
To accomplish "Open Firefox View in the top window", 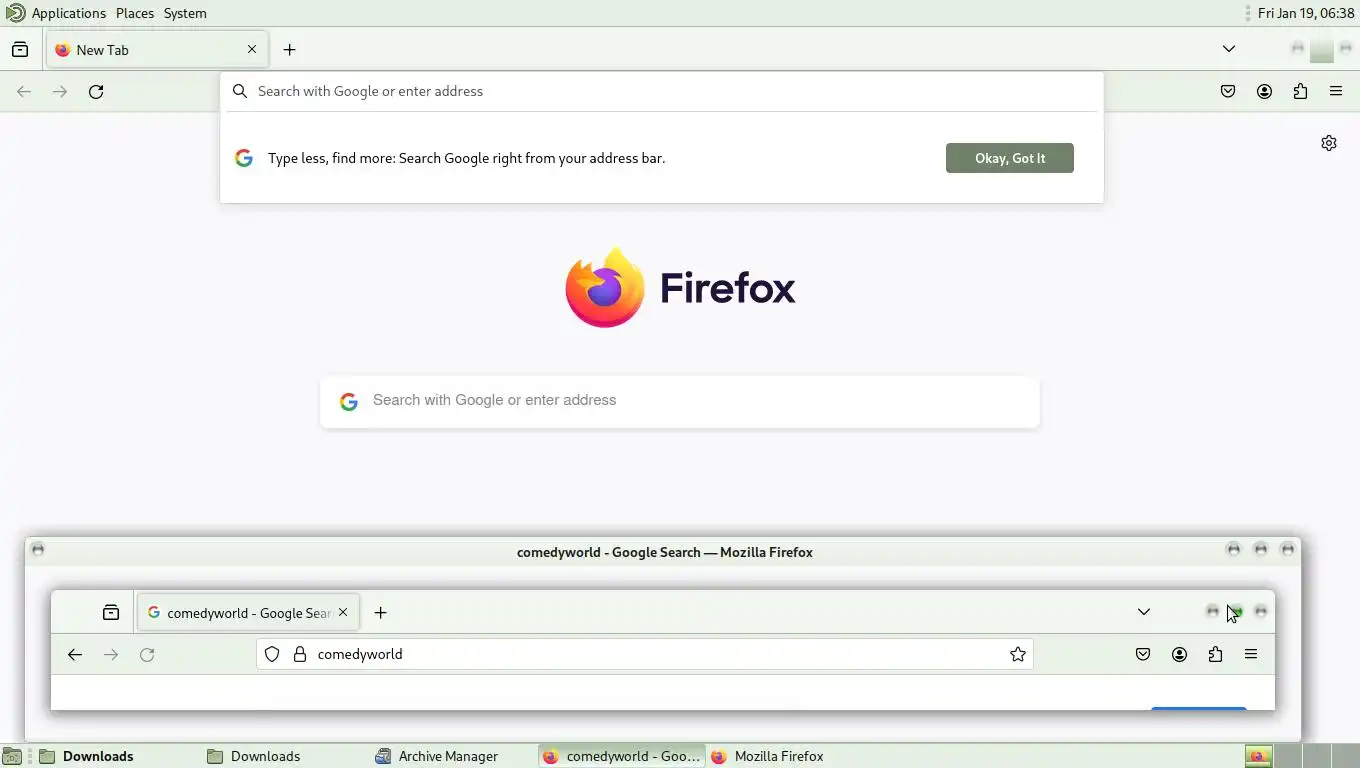I will (20, 49).
